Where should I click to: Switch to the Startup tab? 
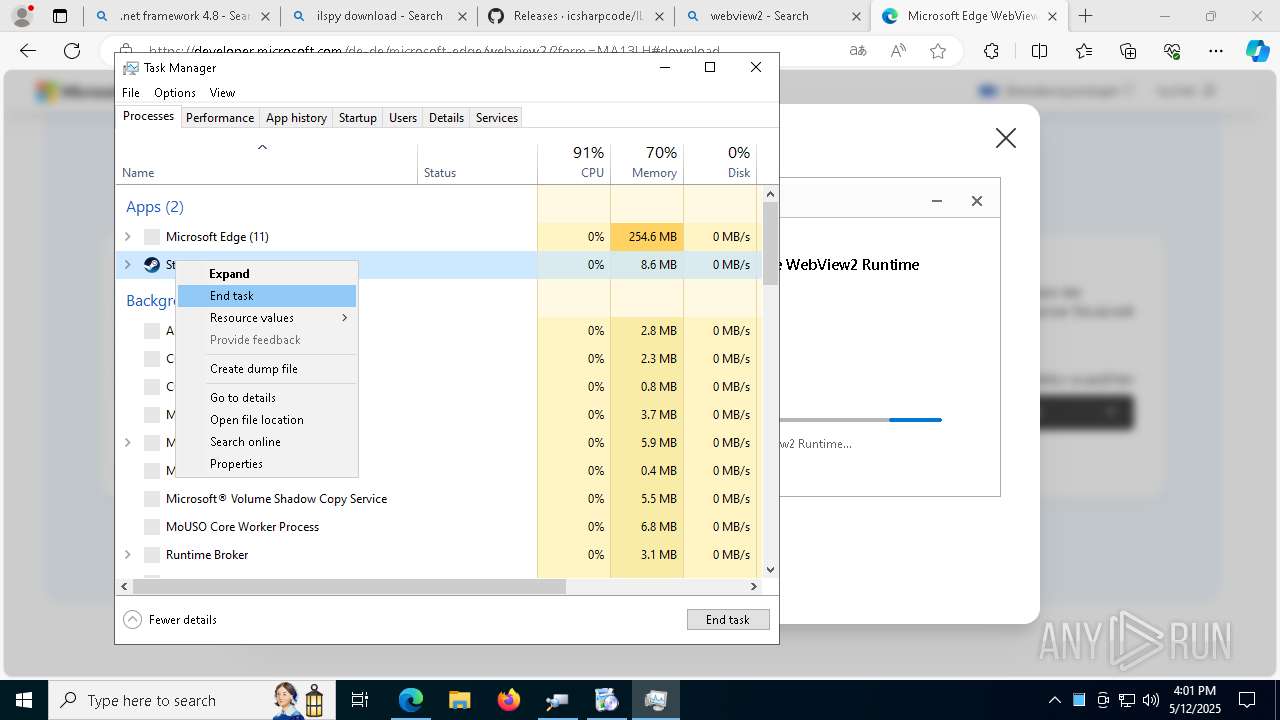pyautogui.click(x=357, y=118)
